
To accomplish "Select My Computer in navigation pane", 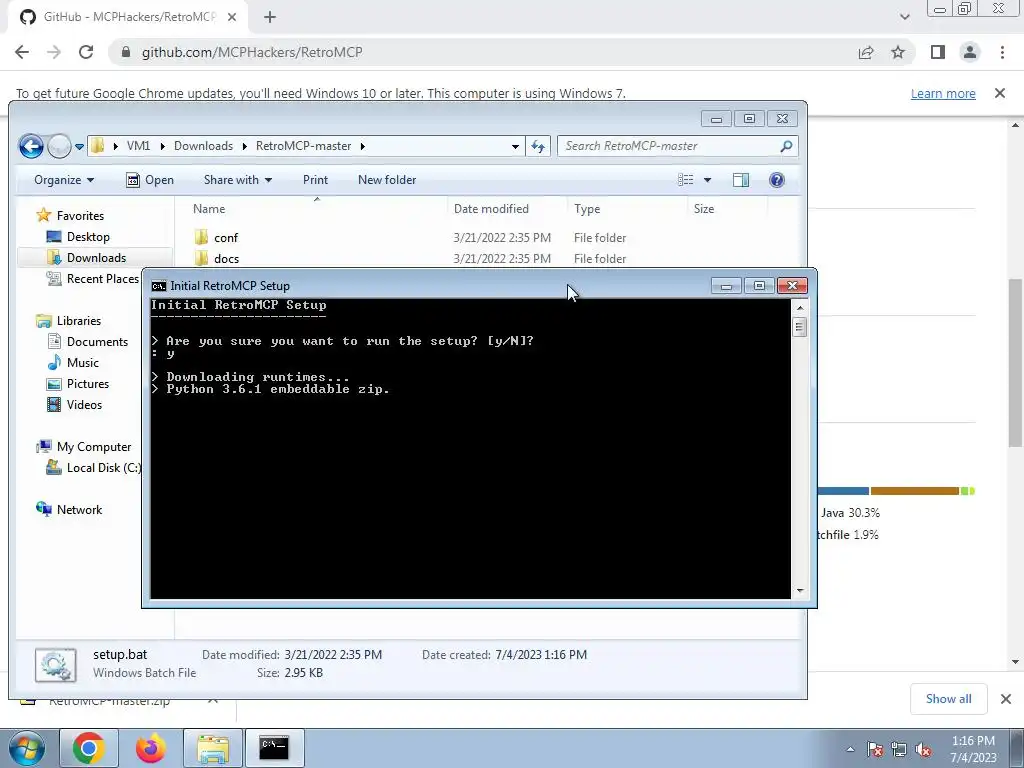I will (93, 447).
